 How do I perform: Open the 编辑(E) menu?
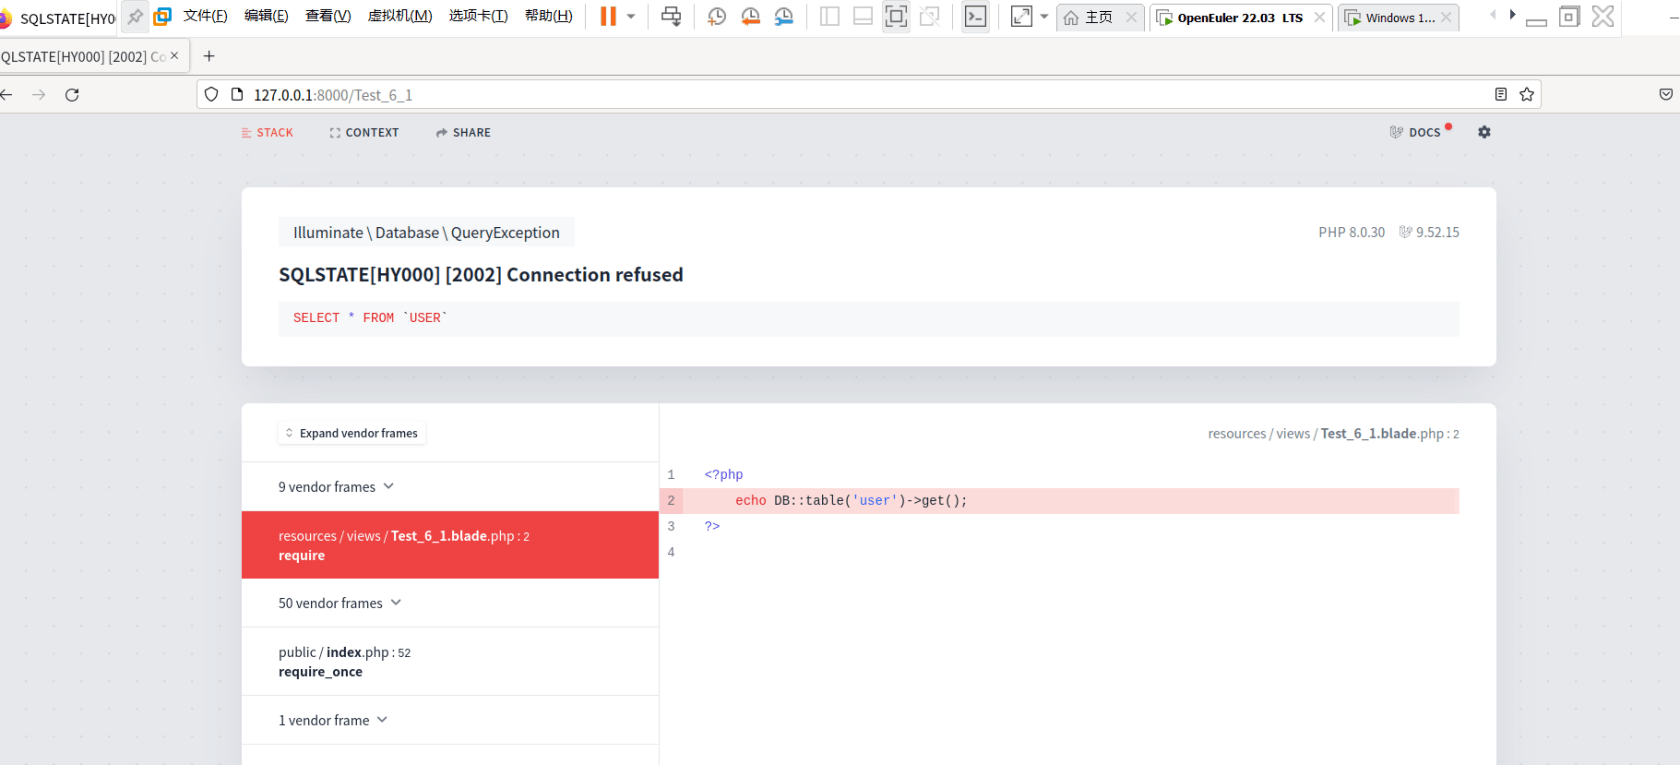pos(266,16)
